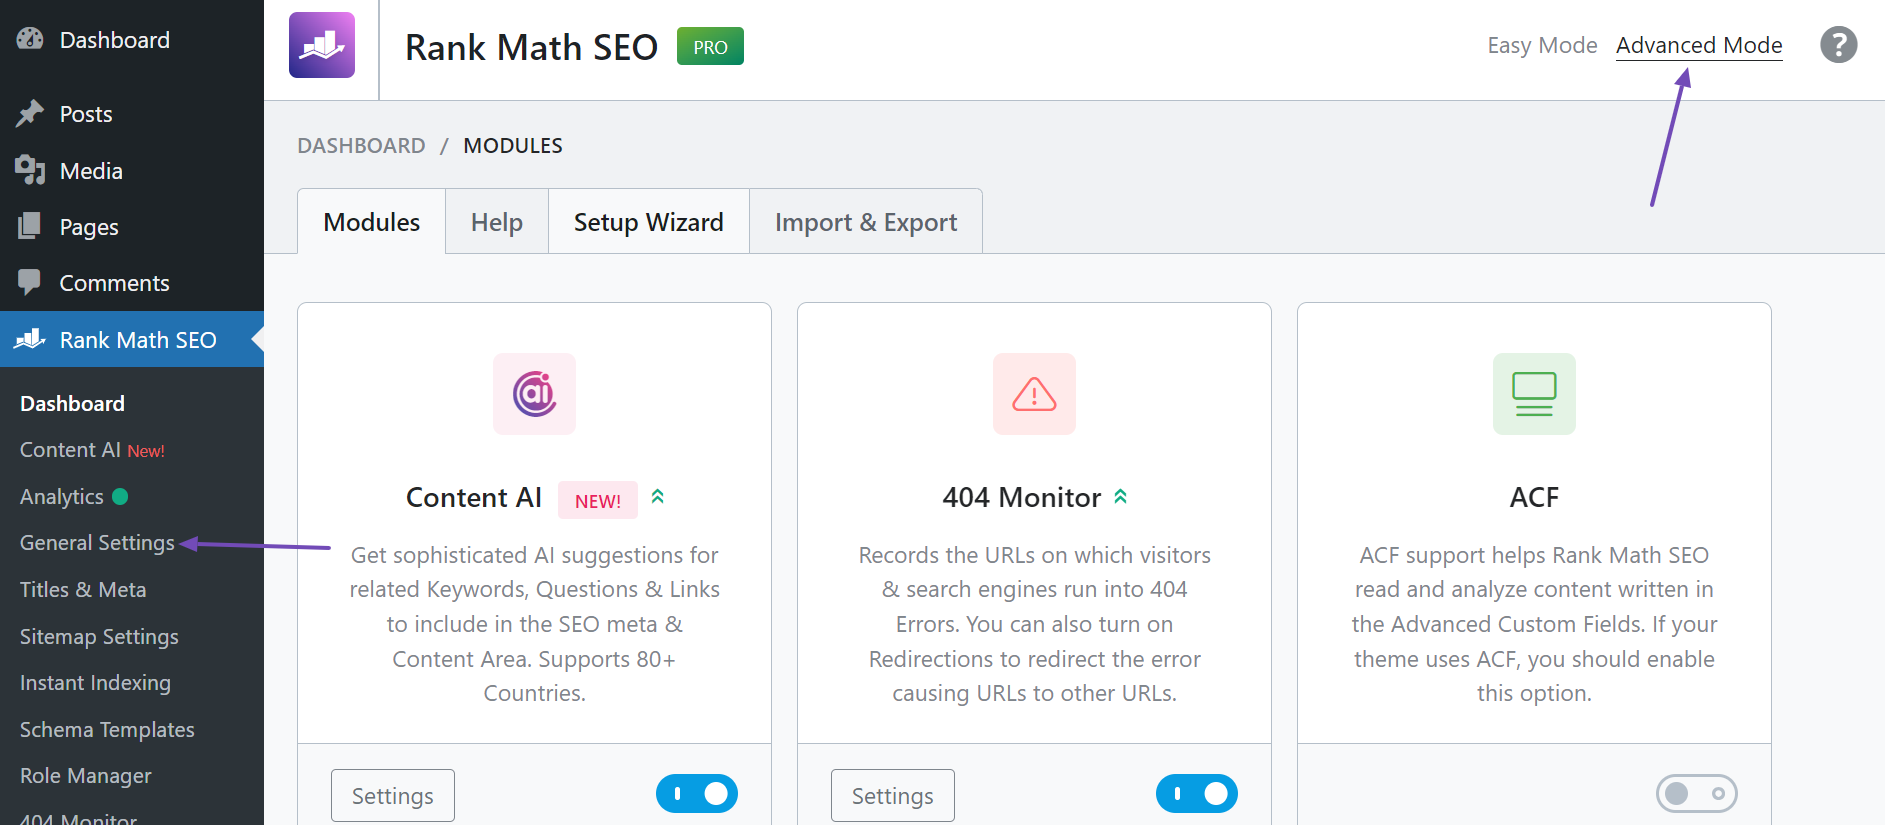This screenshot has height=825, width=1885.
Task: Switch to the Modules tab
Action: [372, 222]
